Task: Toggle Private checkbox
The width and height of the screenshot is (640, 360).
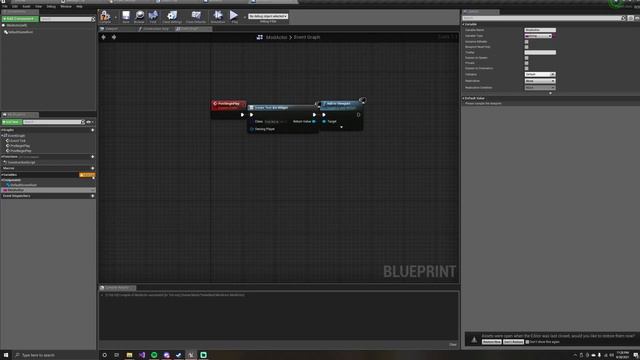Action: pyautogui.click(x=527, y=63)
